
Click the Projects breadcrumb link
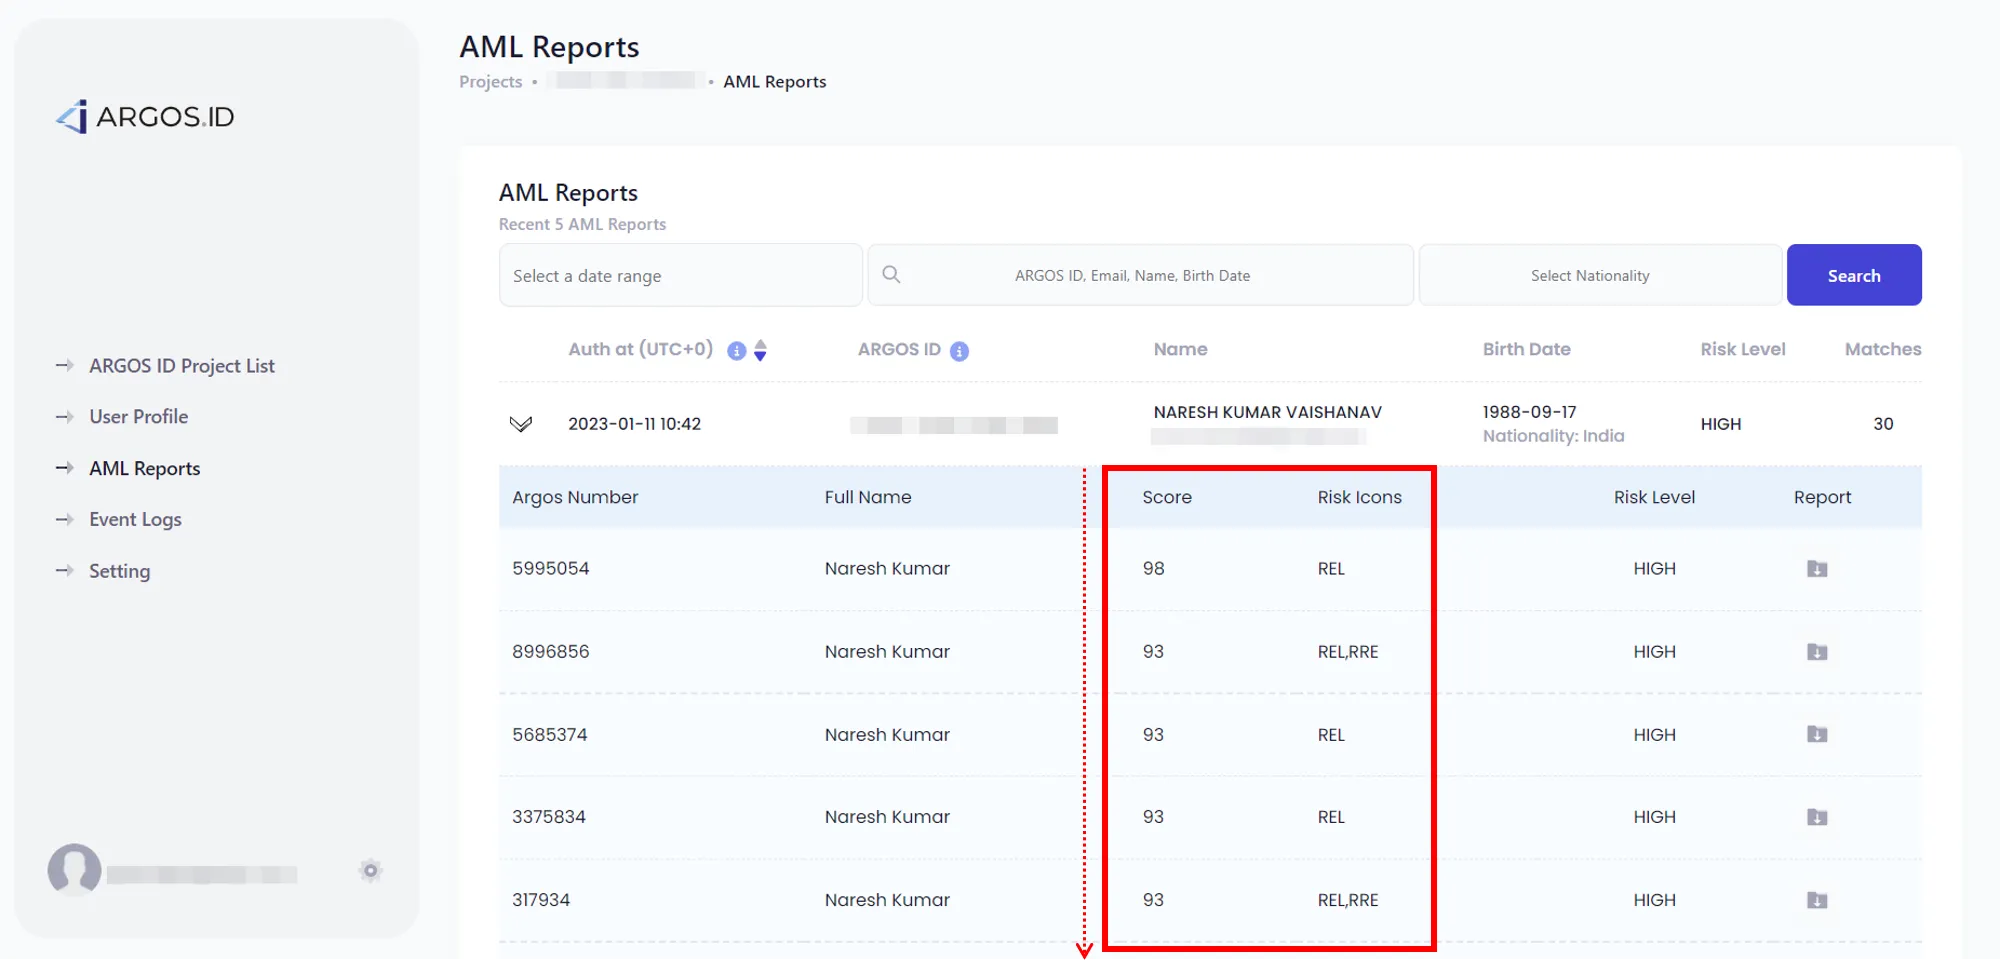pyautogui.click(x=490, y=82)
